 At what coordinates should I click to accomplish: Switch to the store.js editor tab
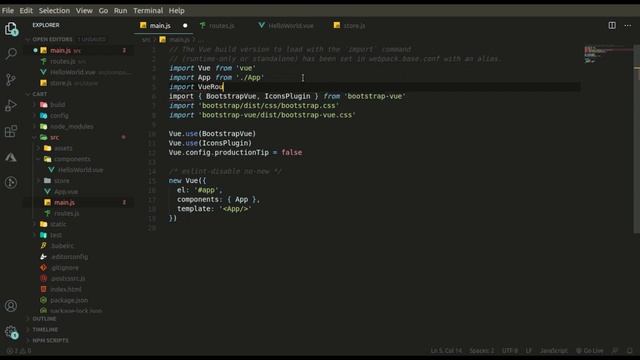tap(354, 25)
